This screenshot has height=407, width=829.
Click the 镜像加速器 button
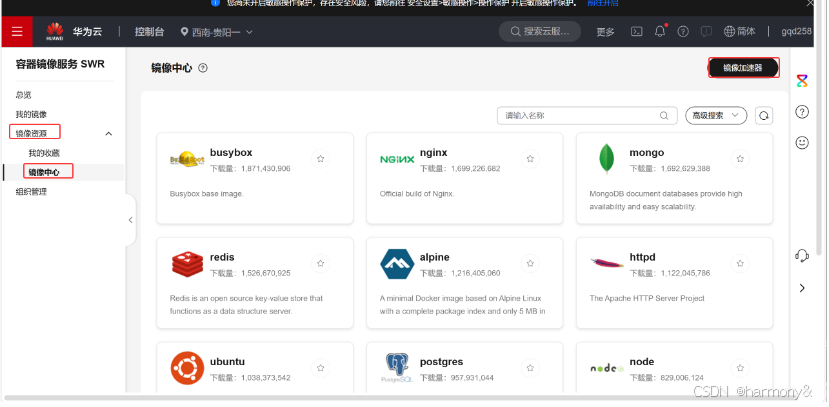[x=743, y=68]
